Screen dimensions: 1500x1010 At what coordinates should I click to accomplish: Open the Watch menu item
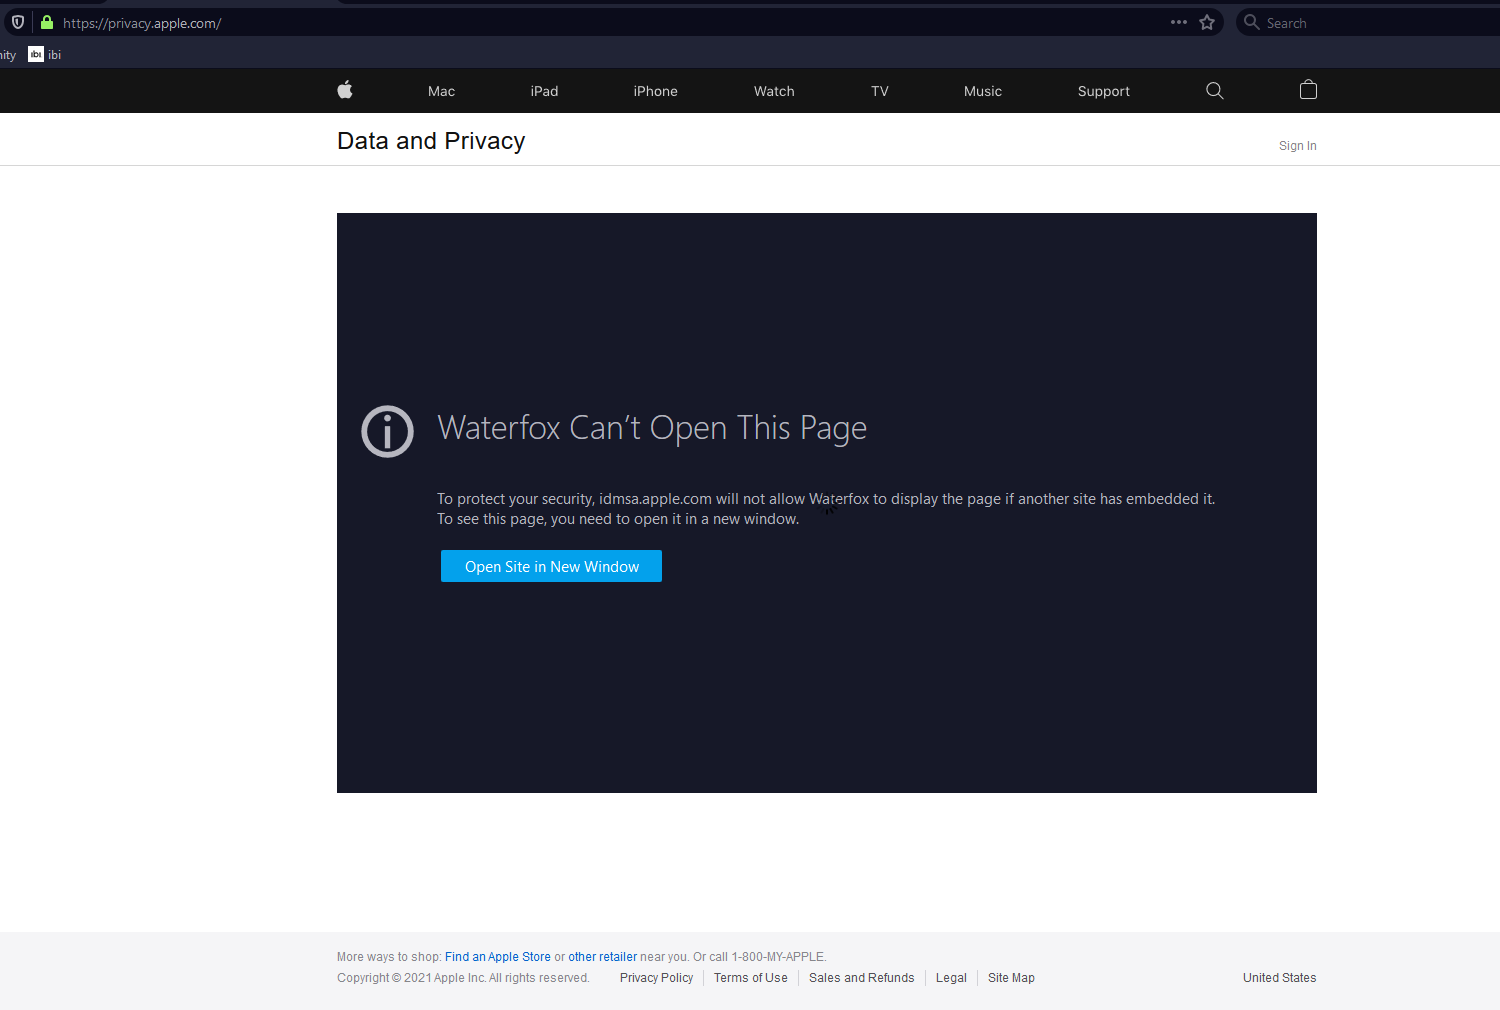774,91
